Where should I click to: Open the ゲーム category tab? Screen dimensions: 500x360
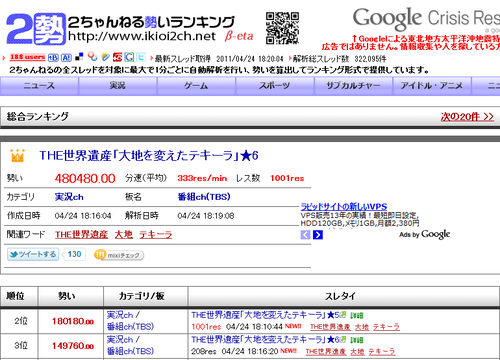tap(196, 86)
